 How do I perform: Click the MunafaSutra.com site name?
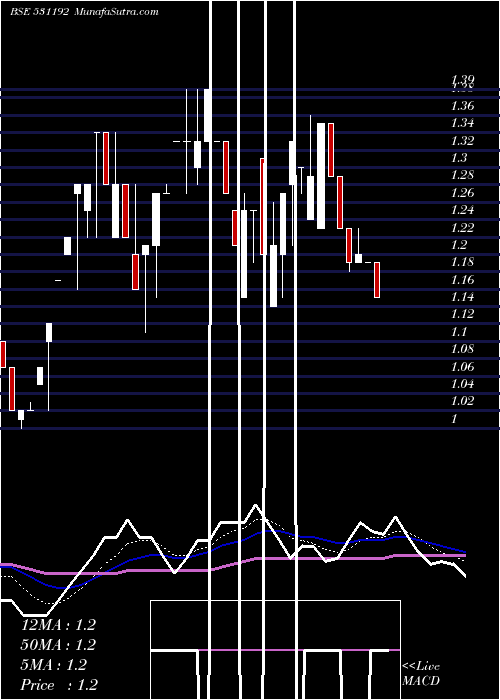coord(117,11)
